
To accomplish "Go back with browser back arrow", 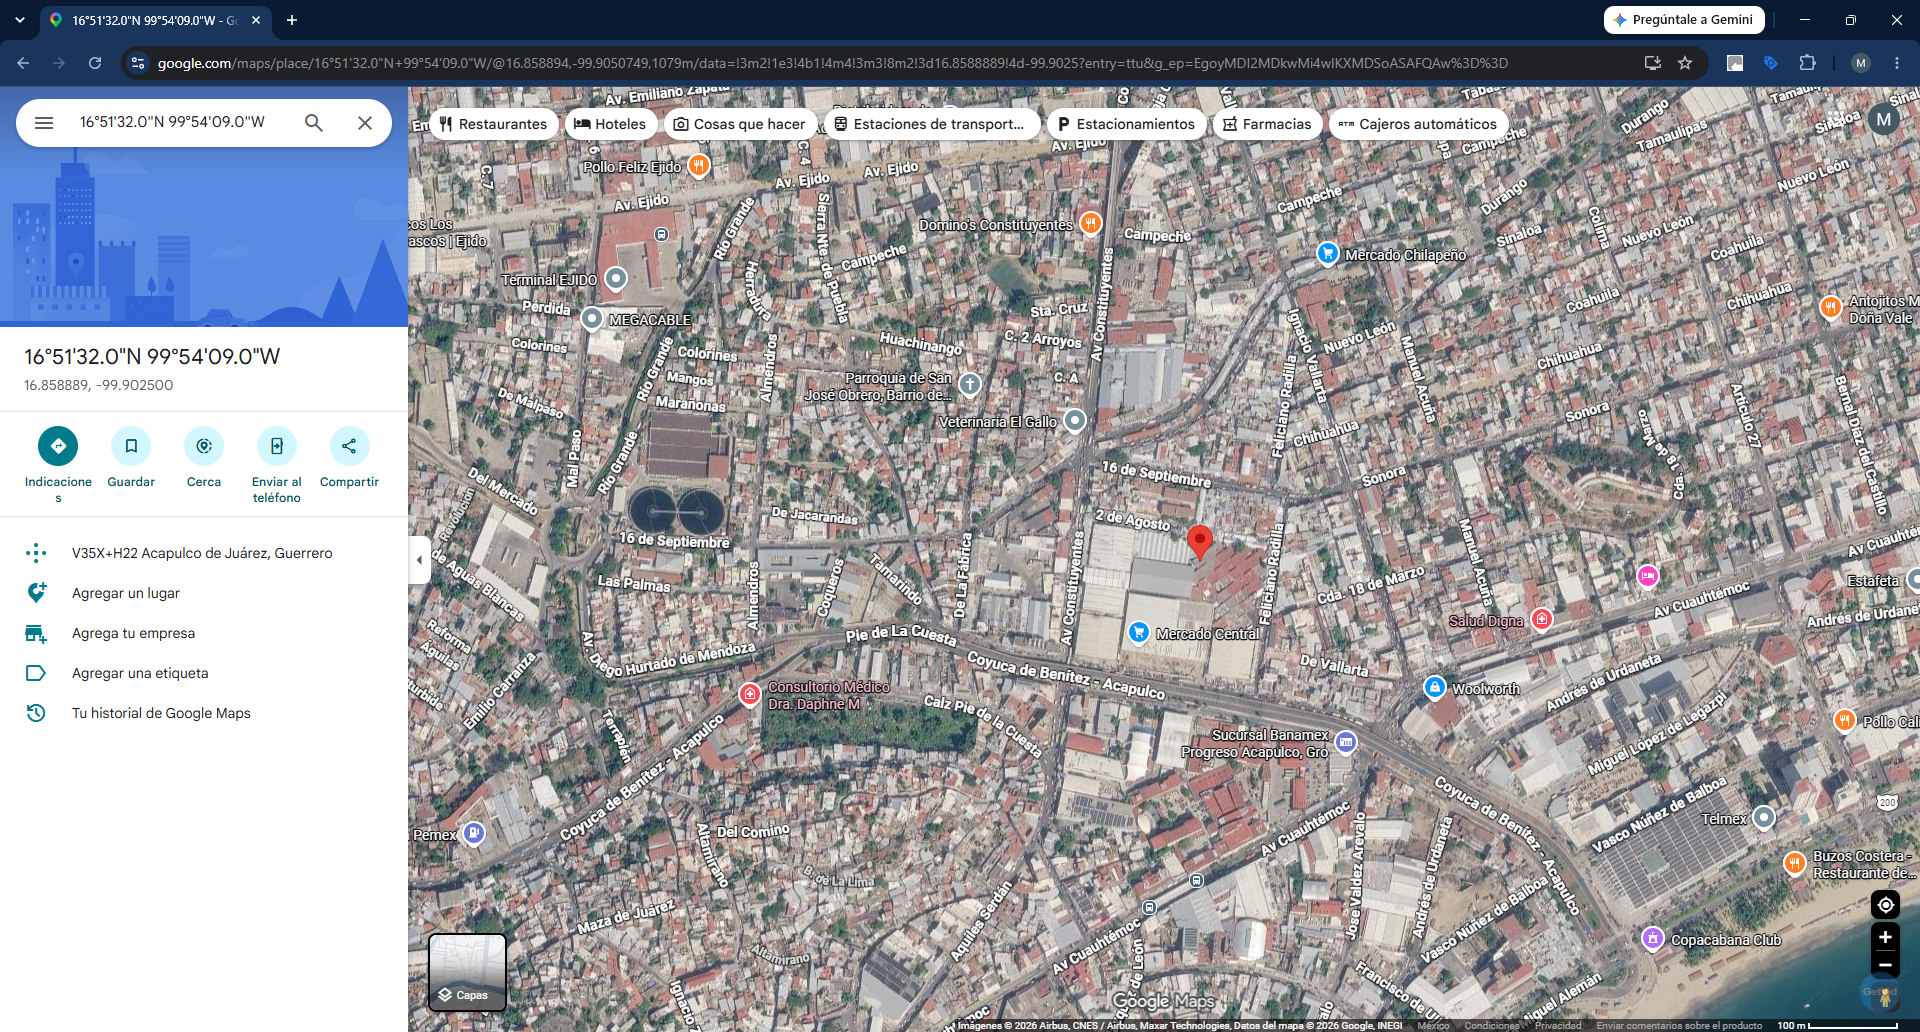I will pyautogui.click(x=23, y=63).
